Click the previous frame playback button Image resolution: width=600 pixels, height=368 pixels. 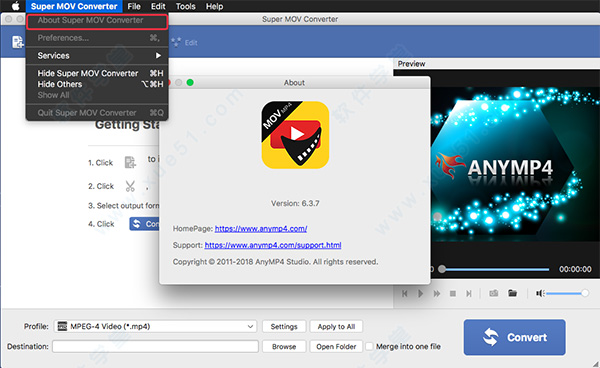(x=404, y=293)
